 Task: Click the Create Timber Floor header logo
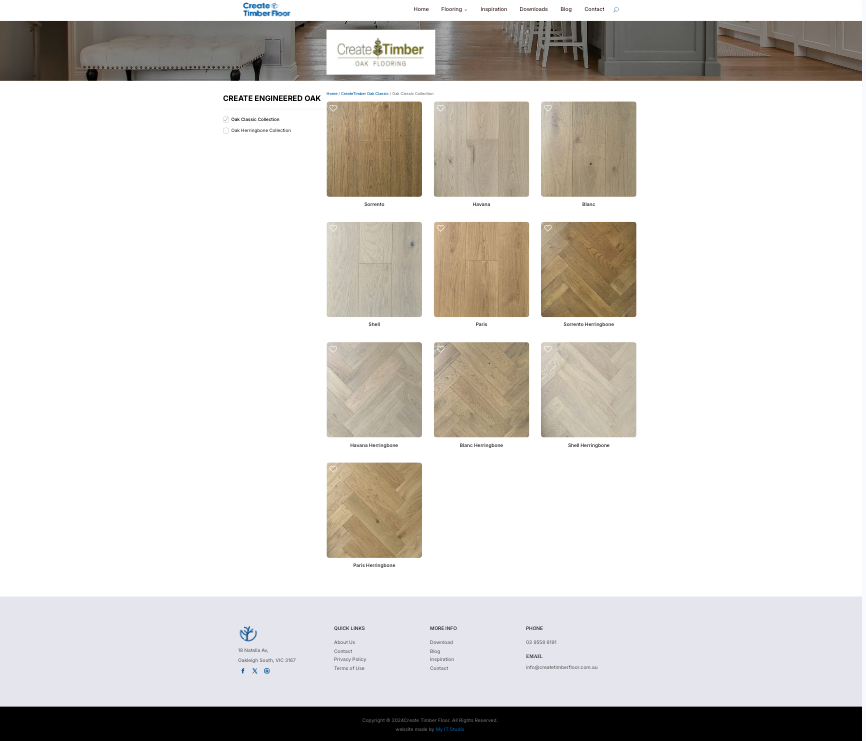click(x=266, y=9)
